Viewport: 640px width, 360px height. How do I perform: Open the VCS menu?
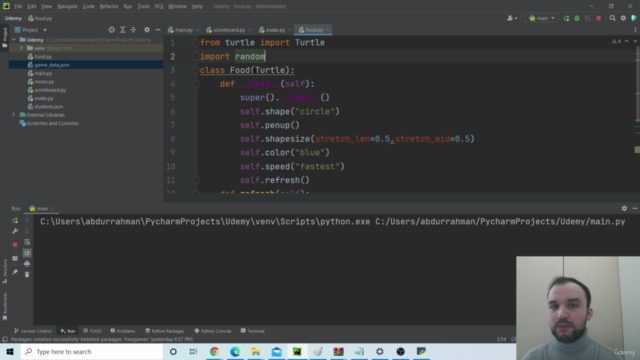[159, 6]
